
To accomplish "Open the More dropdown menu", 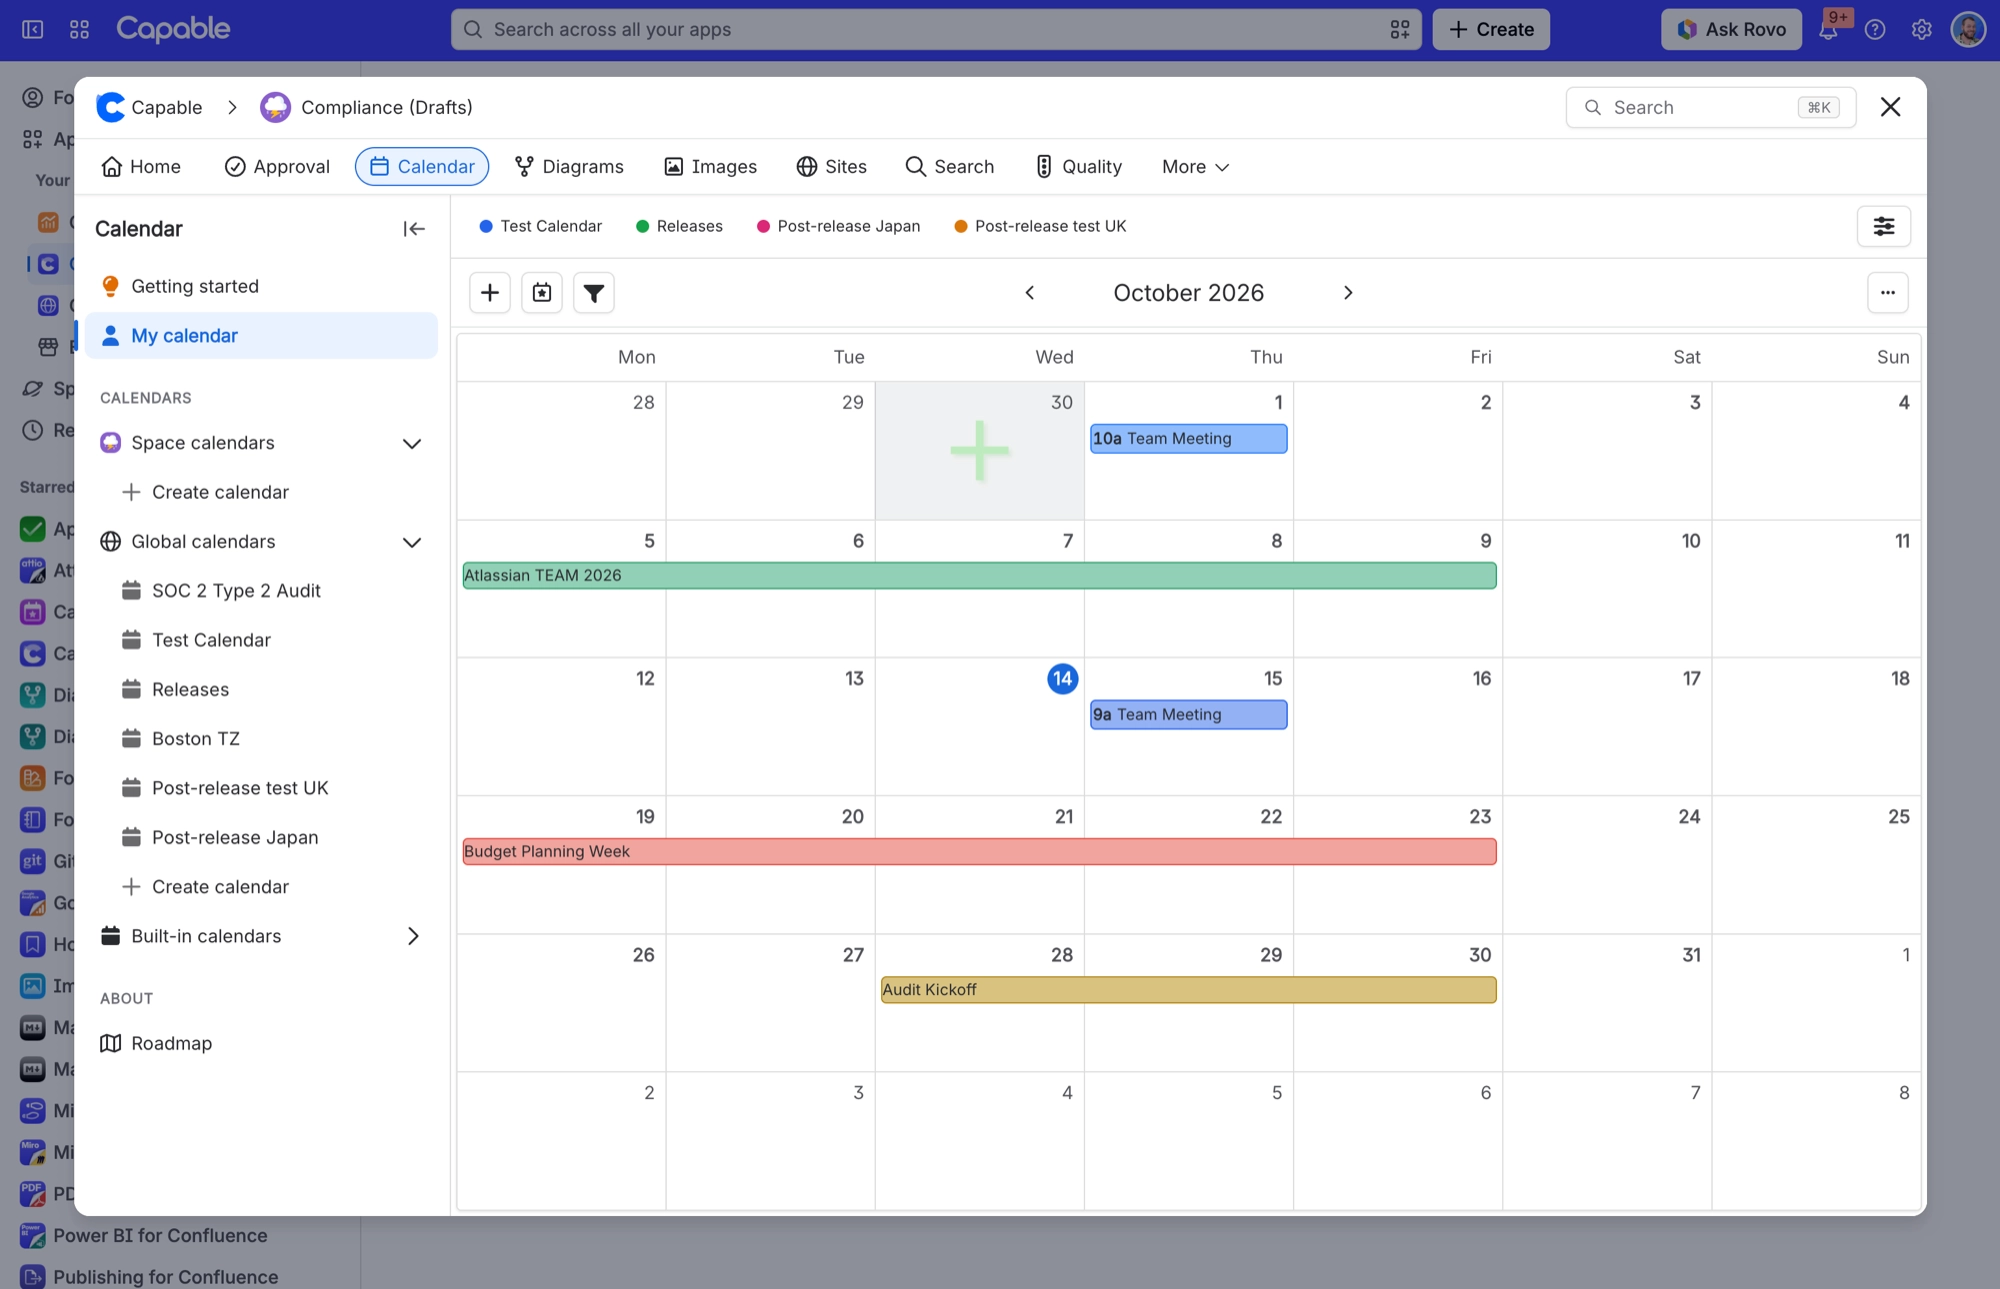I will 1195,167.
